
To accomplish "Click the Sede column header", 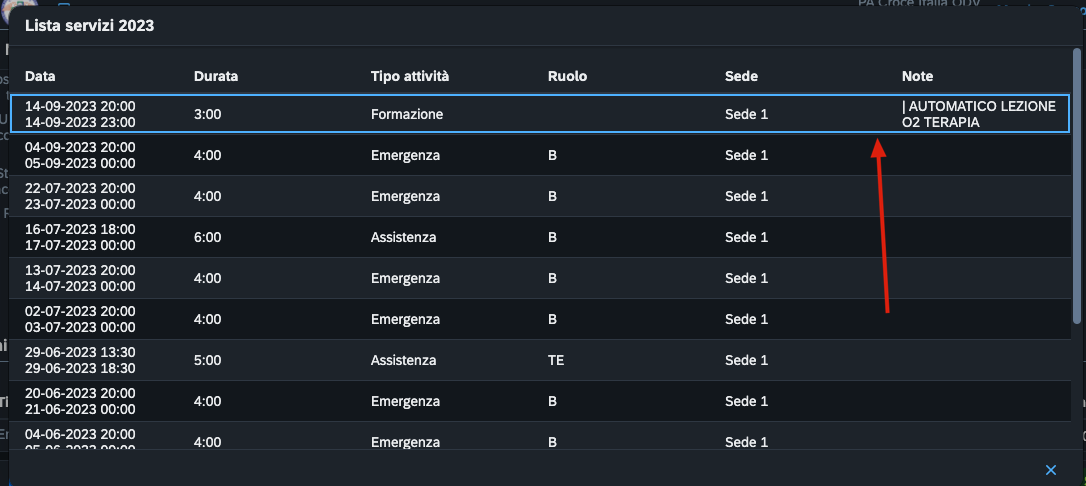I will [x=741, y=77].
